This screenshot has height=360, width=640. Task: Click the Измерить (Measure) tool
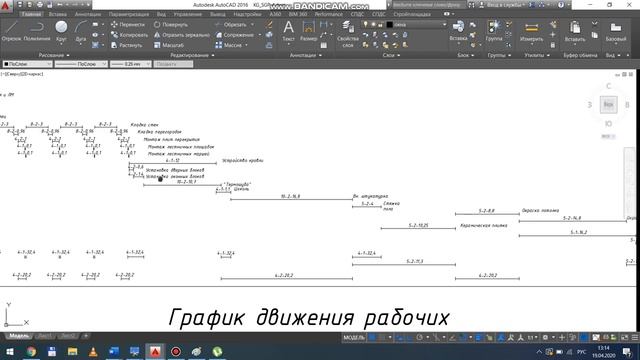pos(531,32)
